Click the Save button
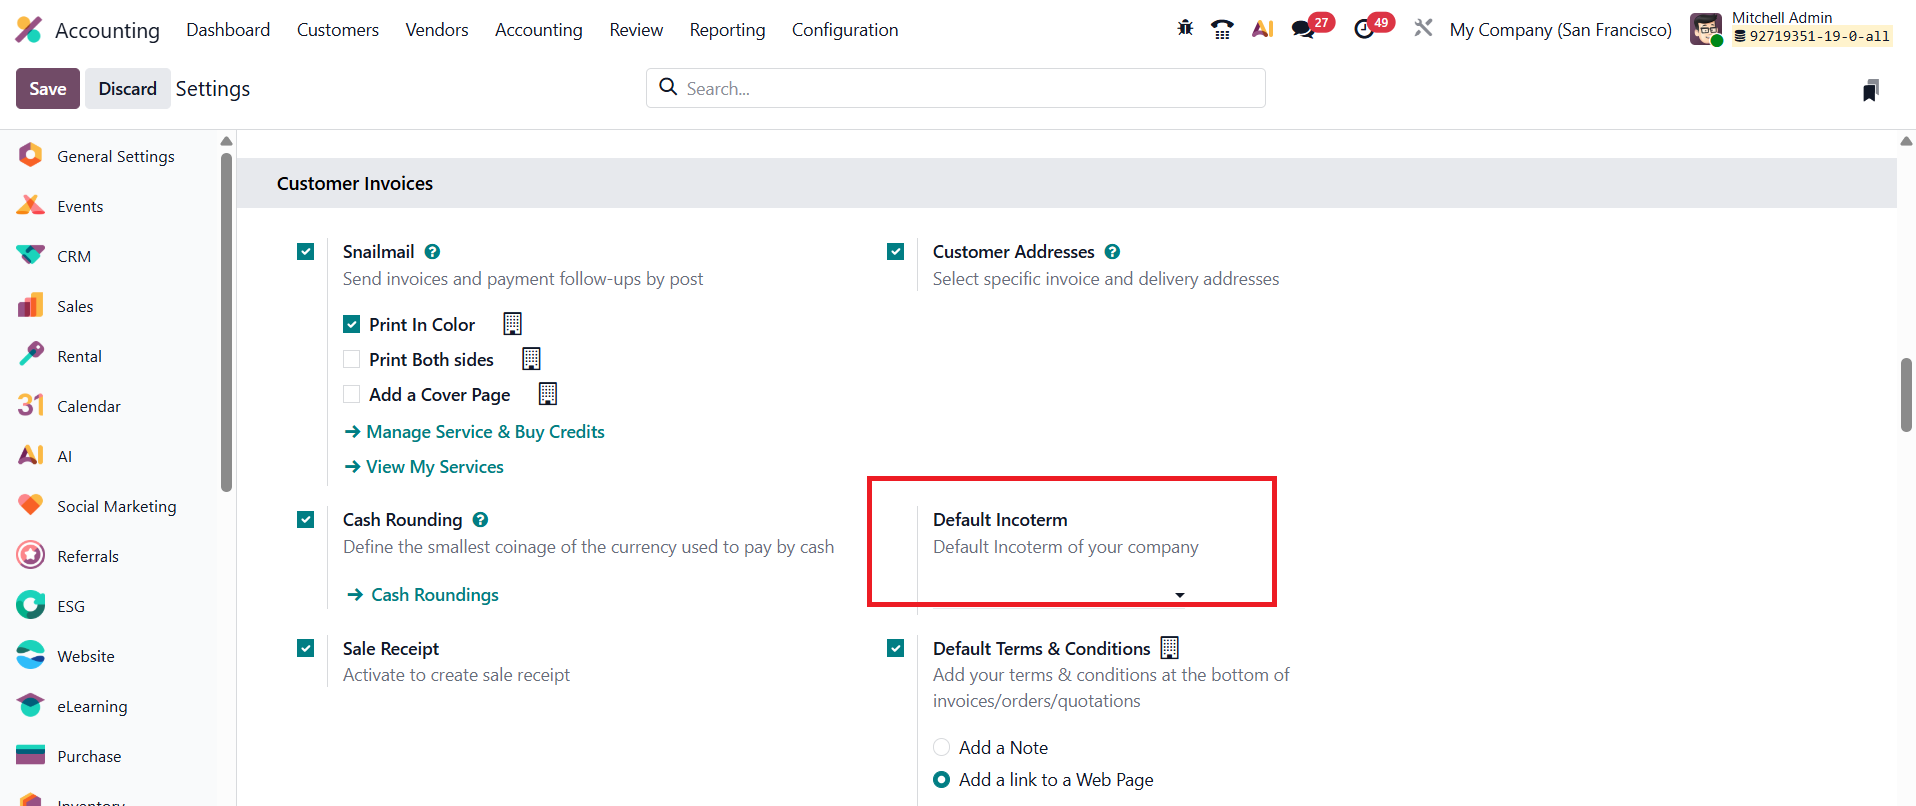The height and width of the screenshot is (806, 1916). (x=47, y=89)
